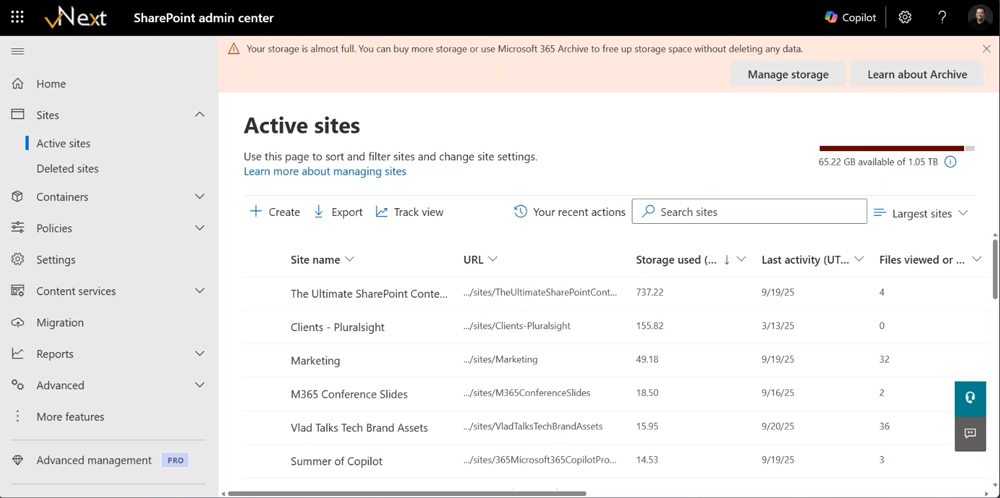The image size is (1000, 498).
Task: Open URL column dropdown
Action: (x=492, y=260)
